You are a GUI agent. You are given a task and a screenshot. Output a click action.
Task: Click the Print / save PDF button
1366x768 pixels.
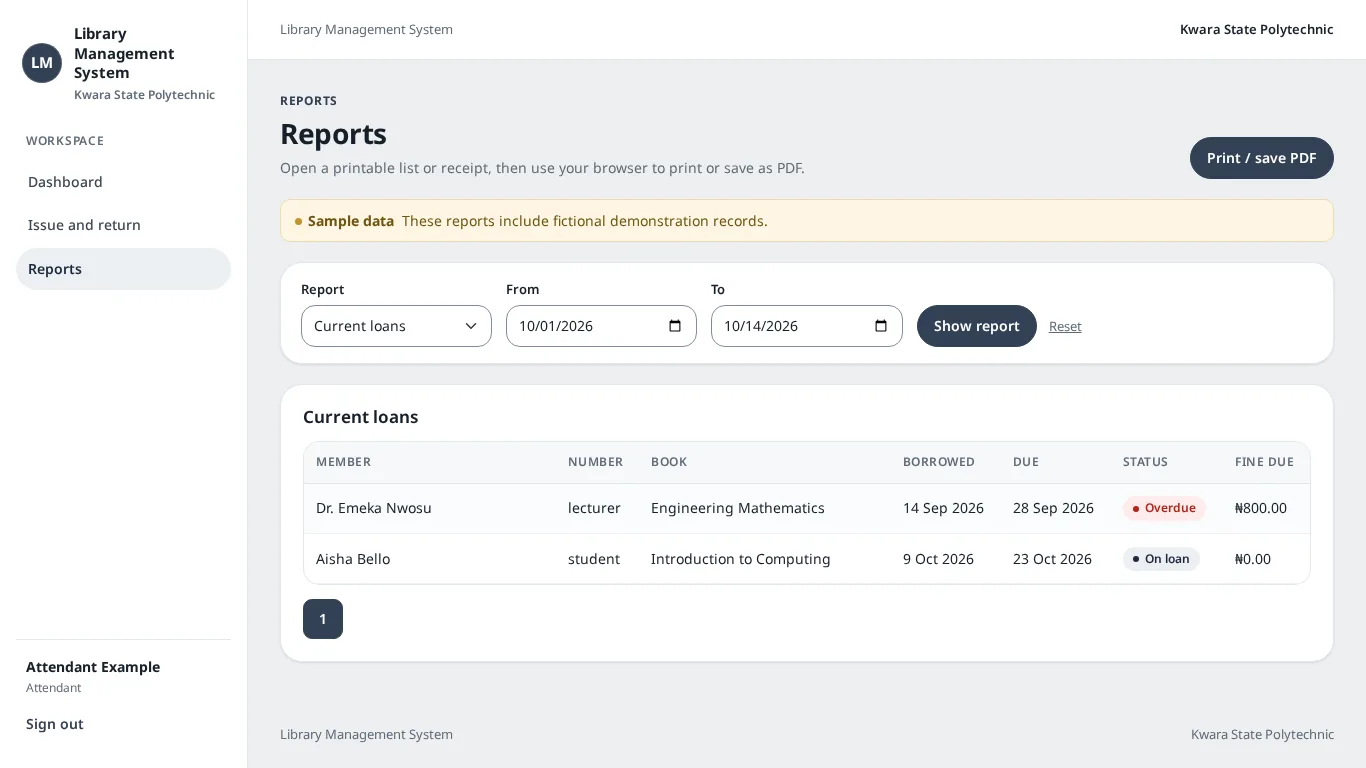pyautogui.click(x=1261, y=158)
